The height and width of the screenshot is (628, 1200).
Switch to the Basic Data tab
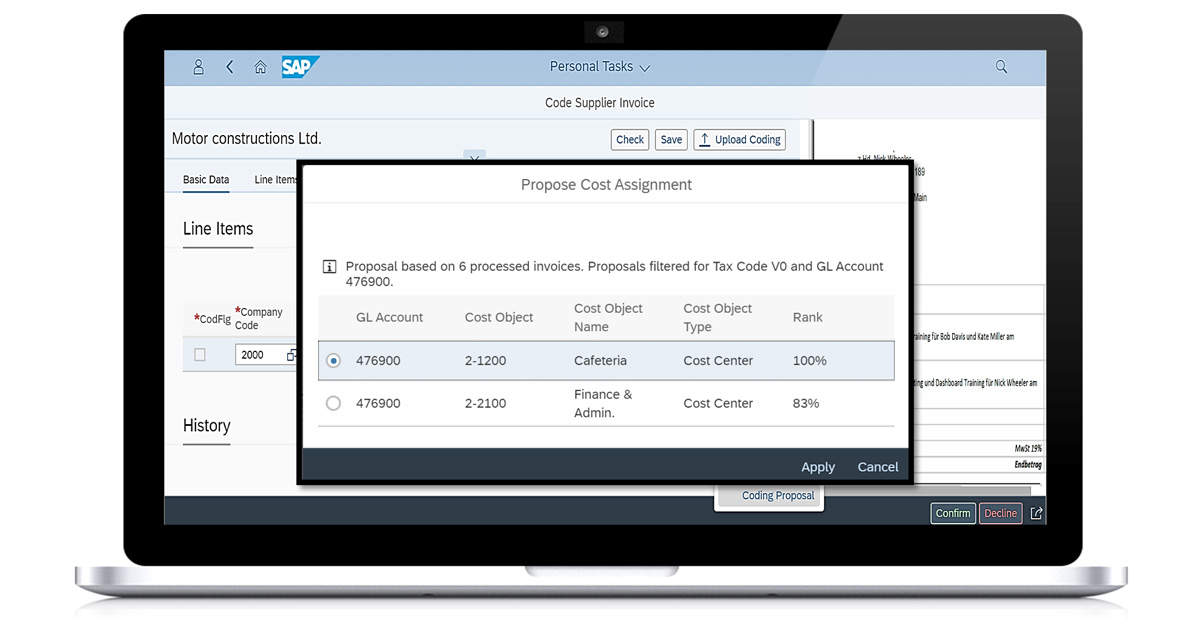(206, 180)
